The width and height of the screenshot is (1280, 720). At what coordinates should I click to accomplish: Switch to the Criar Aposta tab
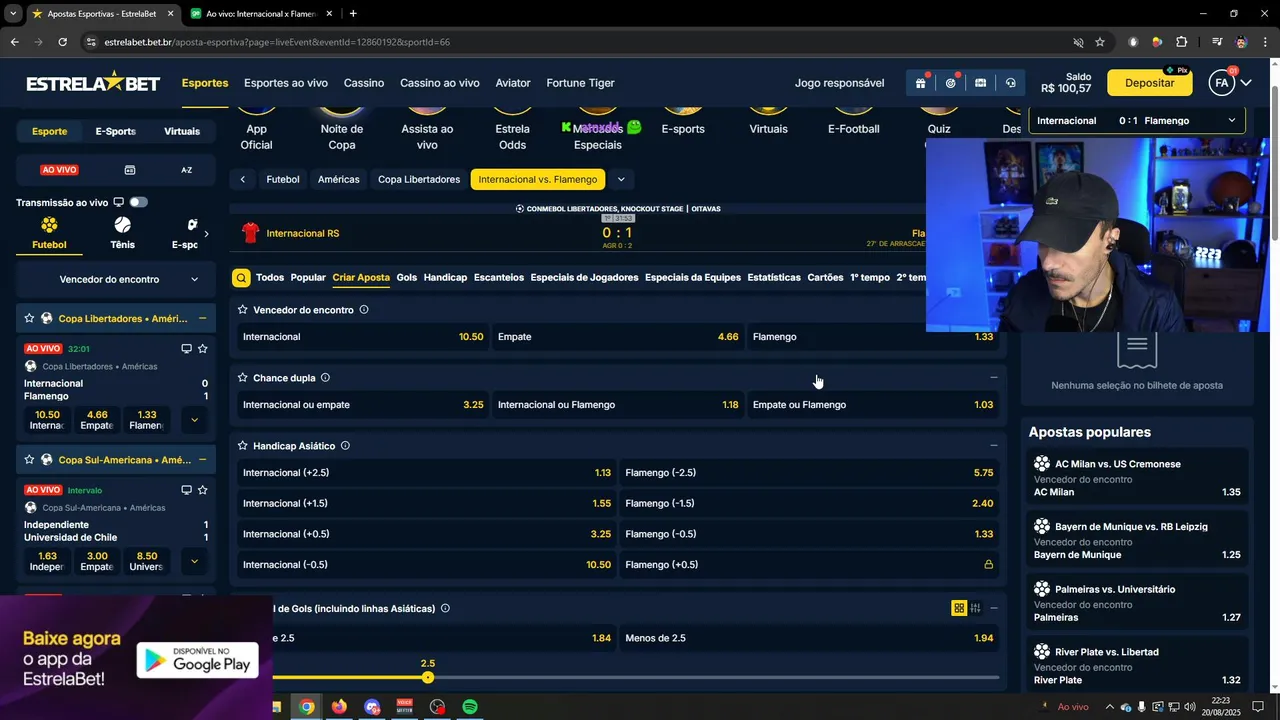point(361,278)
